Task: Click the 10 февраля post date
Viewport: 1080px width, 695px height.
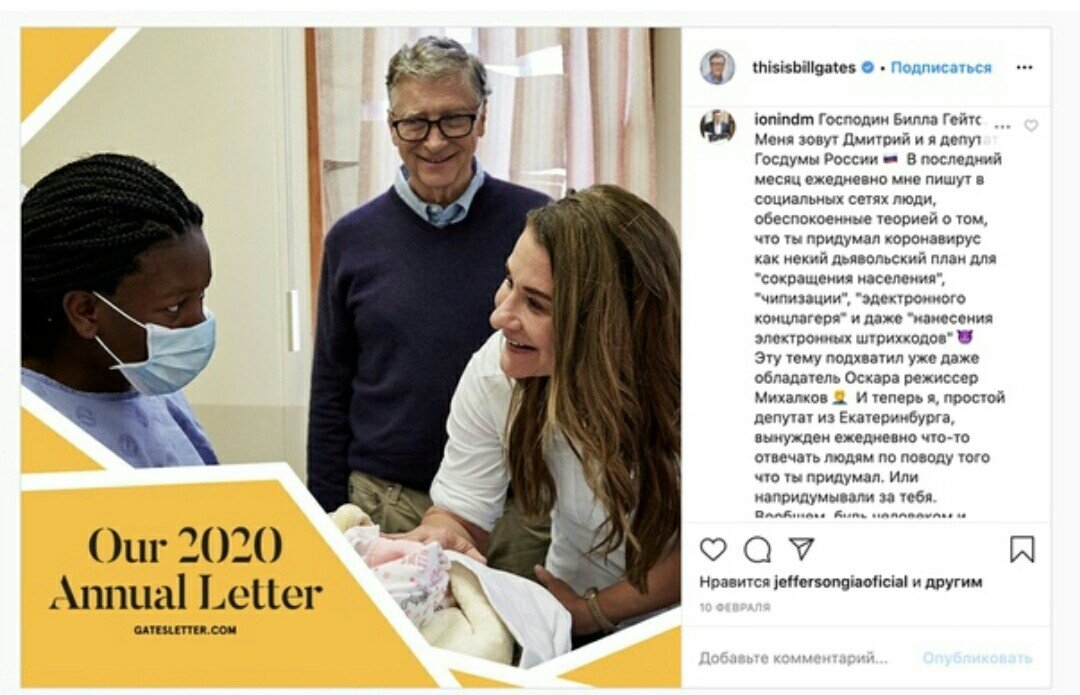Action: (x=735, y=608)
